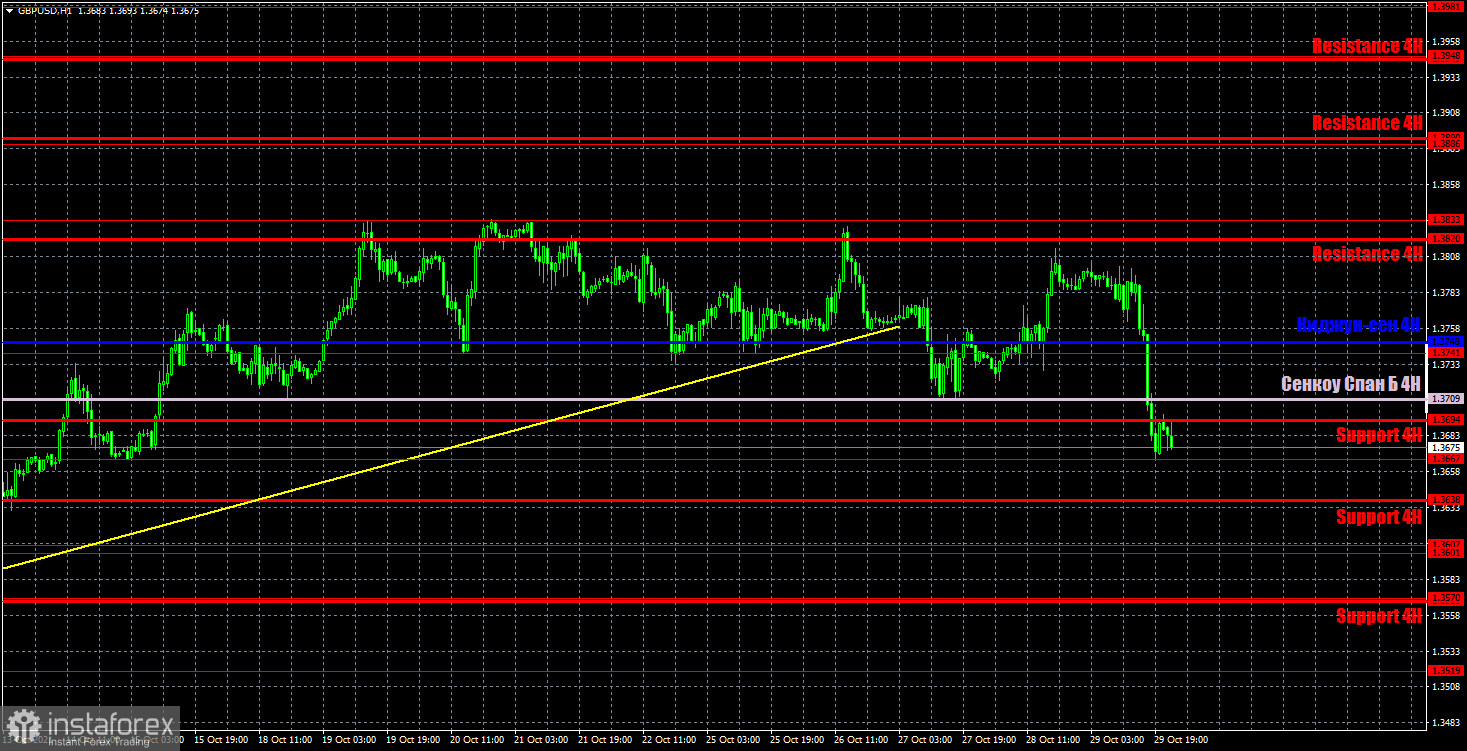The width and height of the screenshot is (1467, 751).
Task: Click the 1.3733 price axis value
Action: tap(1447, 365)
